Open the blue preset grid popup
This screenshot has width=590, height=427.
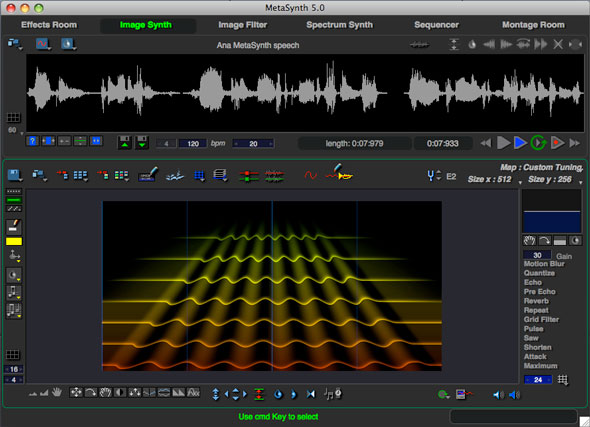81,175
